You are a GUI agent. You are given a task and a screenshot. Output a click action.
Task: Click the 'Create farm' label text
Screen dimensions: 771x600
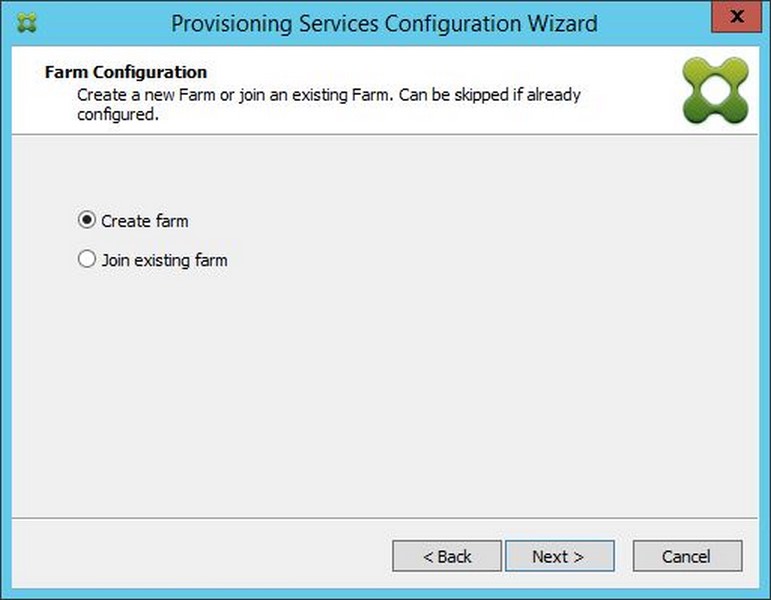click(x=145, y=221)
